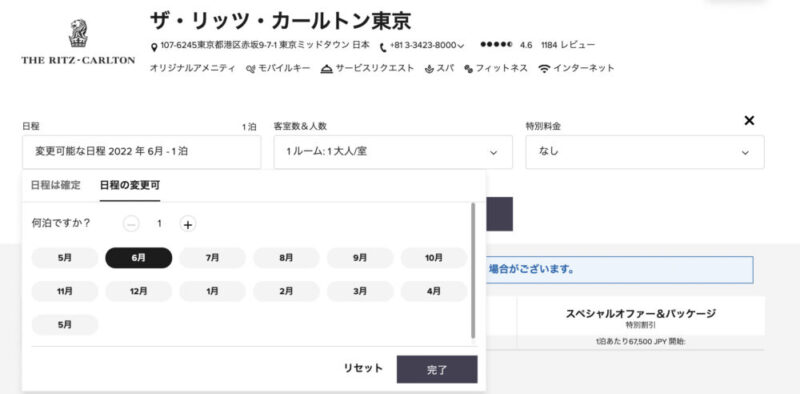Open the rooms and guests dropdown
This screenshot has width=800, height=394.
click(x=393, y=152)
